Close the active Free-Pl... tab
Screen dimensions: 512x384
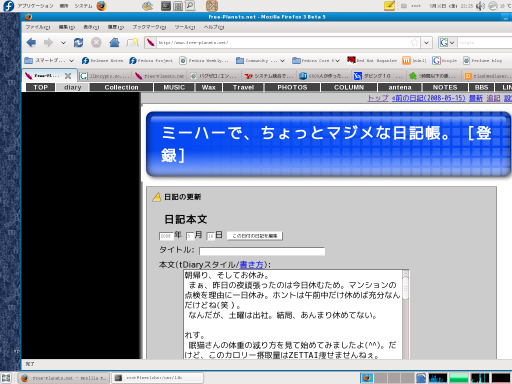tap(68, 76)
